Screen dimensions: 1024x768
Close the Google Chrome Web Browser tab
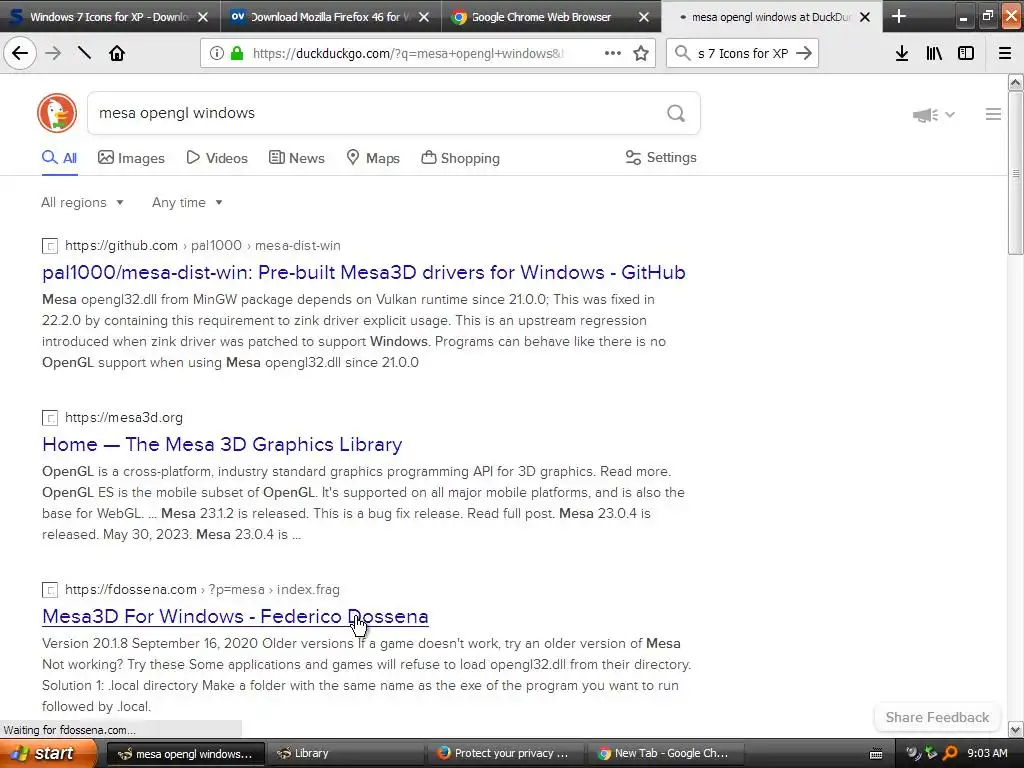pyautogui.click(x=644, y=17)
